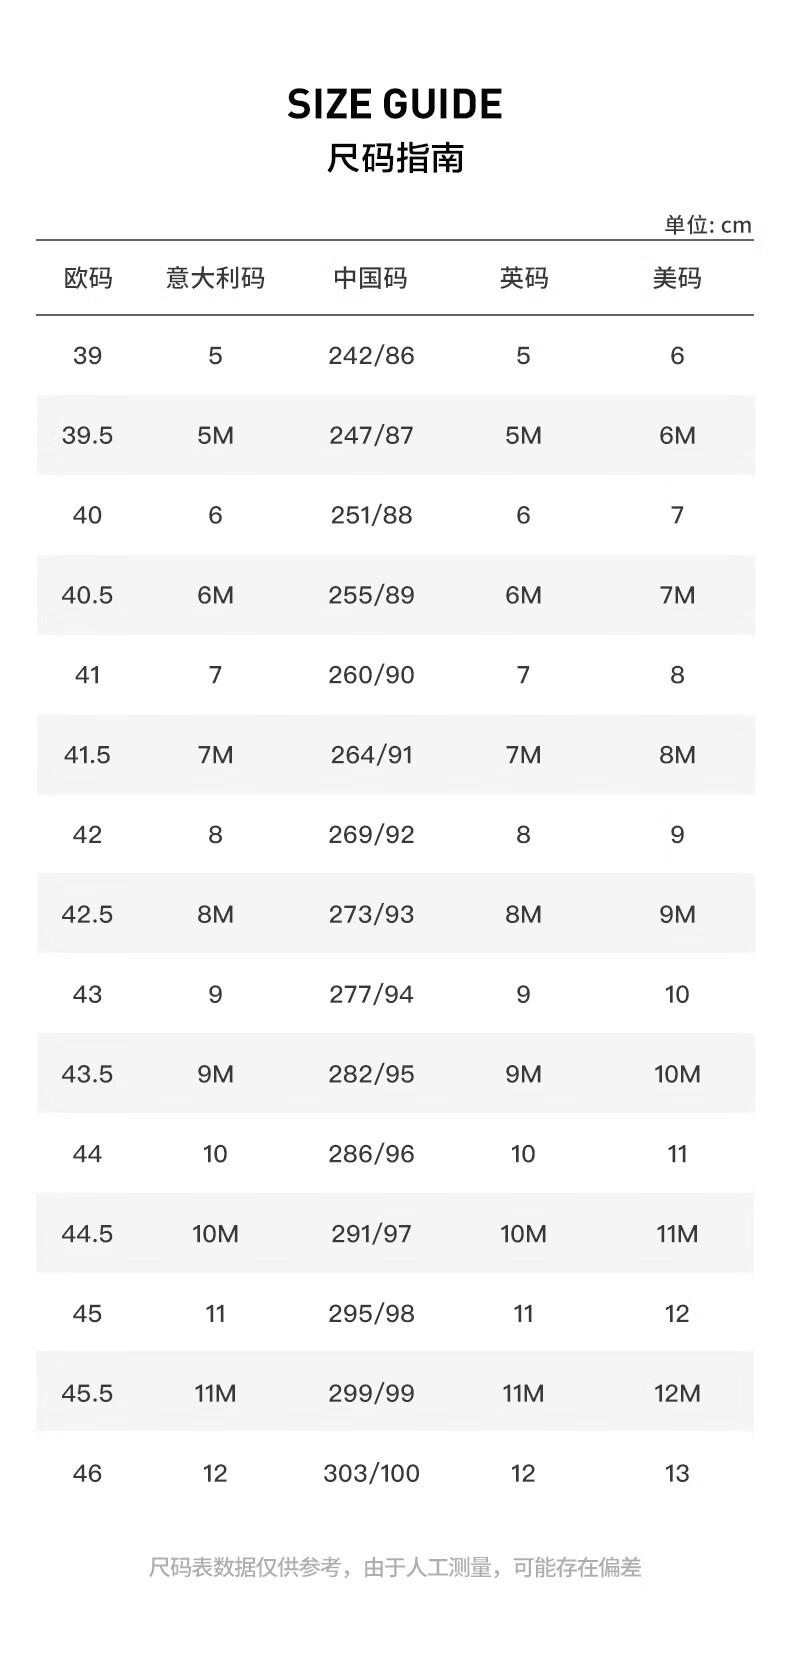Image resolution: width=790 pixels, height=1672 pixels.
Task: Select the 美码 column header
Action: [677, 278]
